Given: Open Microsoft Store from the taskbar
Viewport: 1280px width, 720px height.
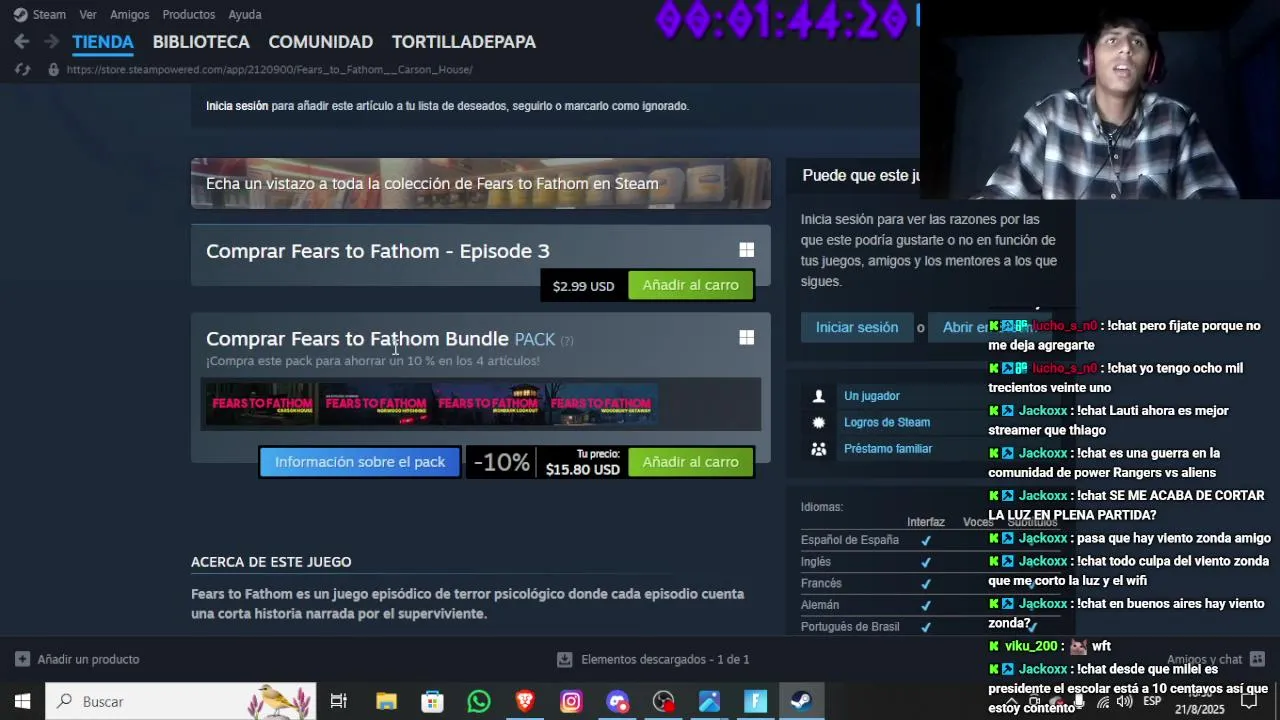Looking at the screenshot, I should point(432,701).
